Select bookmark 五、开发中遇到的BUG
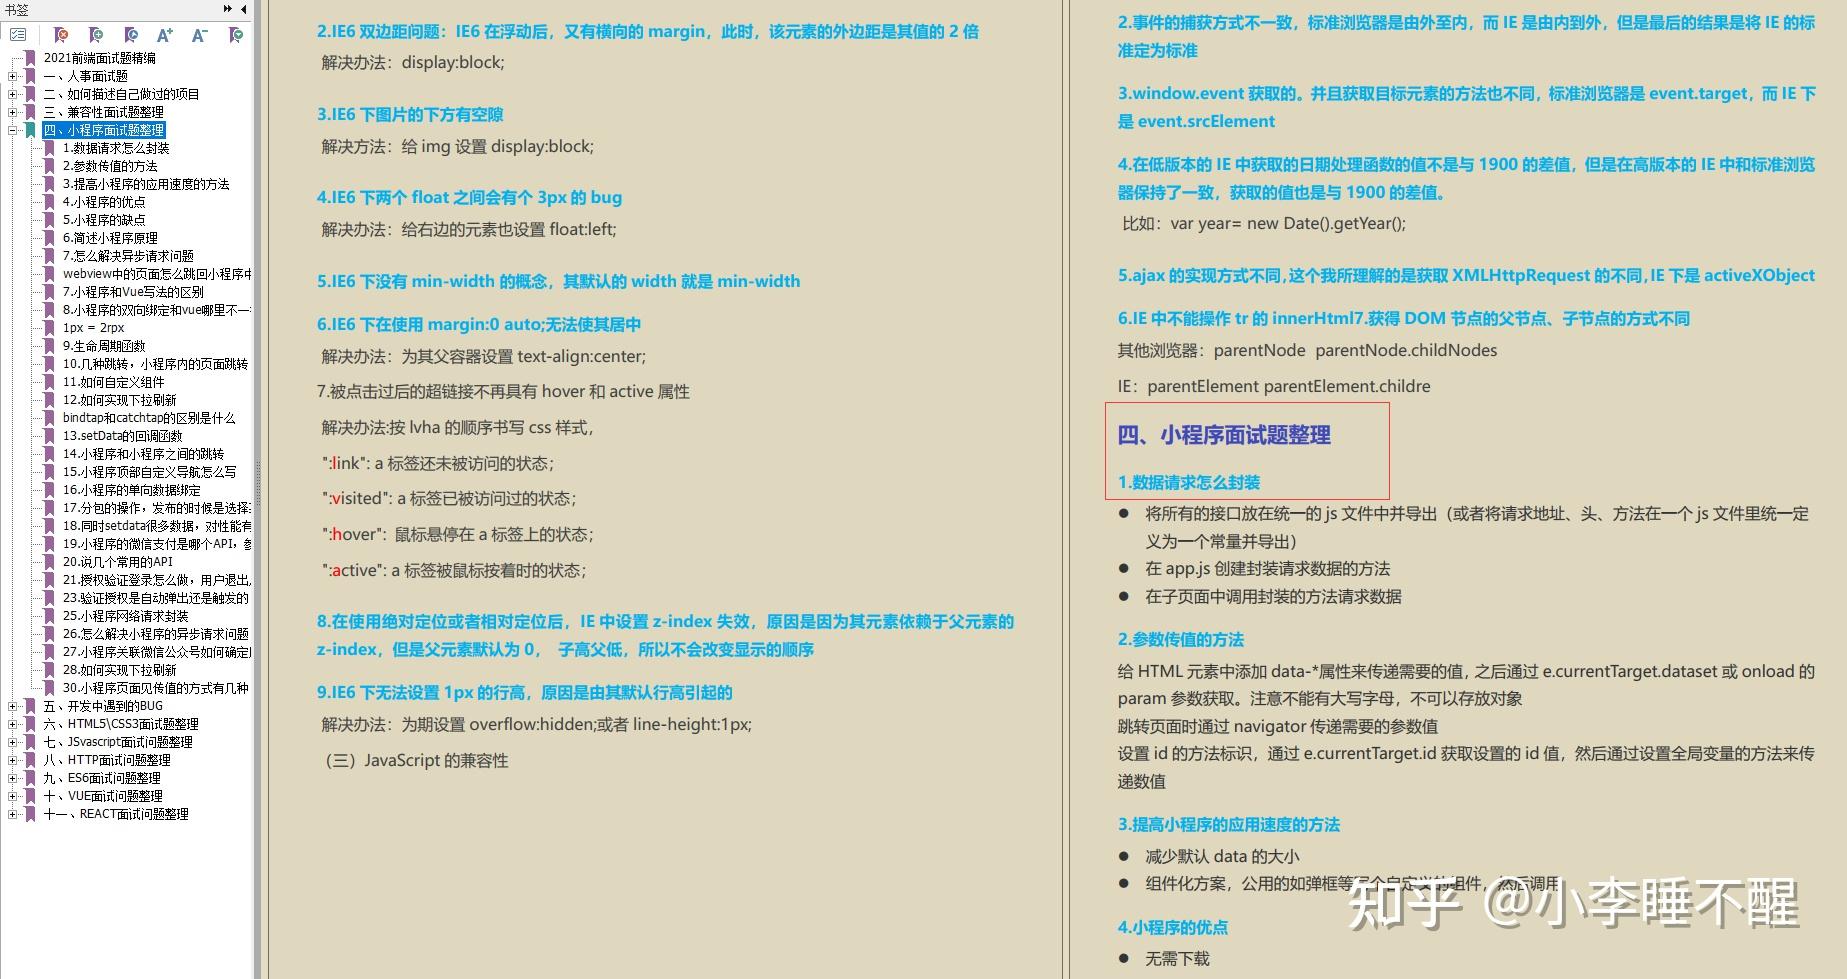This screenshot has height=979, width=1847. 103,706
